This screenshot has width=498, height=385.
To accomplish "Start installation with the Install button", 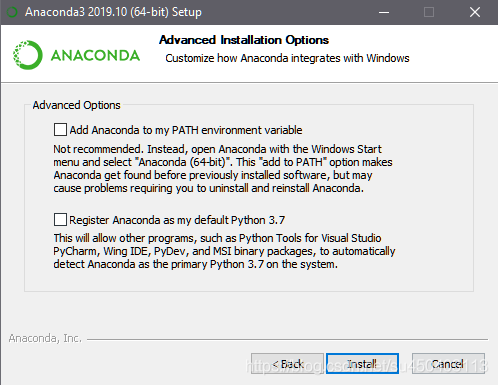I will pos(362,364).
